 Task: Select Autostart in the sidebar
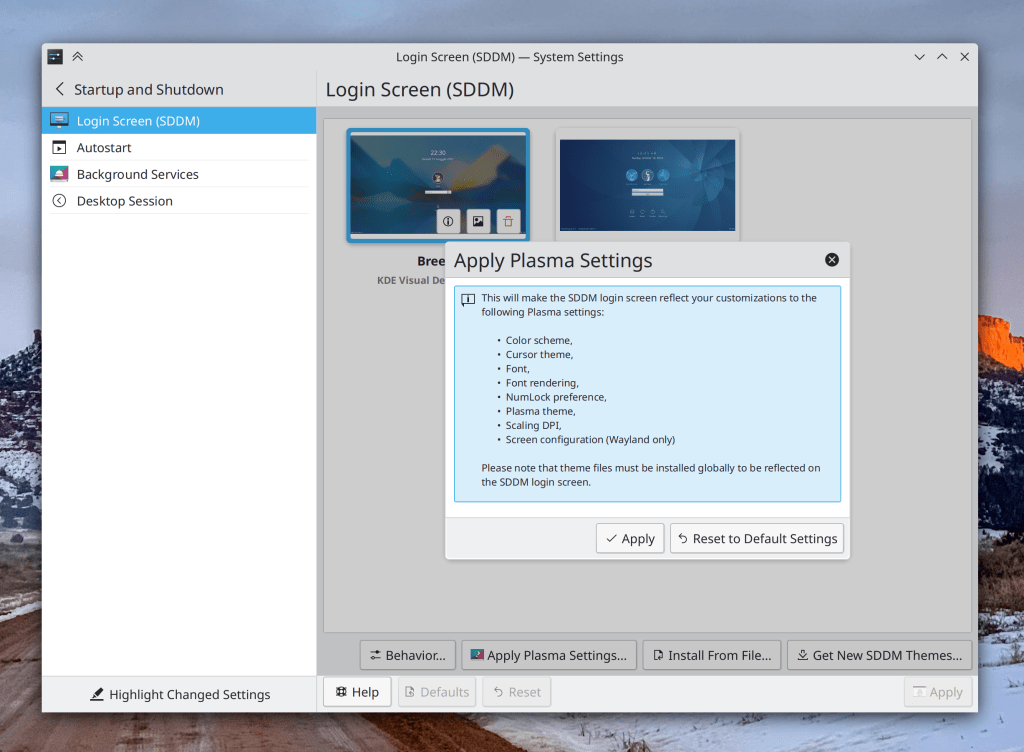click(x=104, y=147)
